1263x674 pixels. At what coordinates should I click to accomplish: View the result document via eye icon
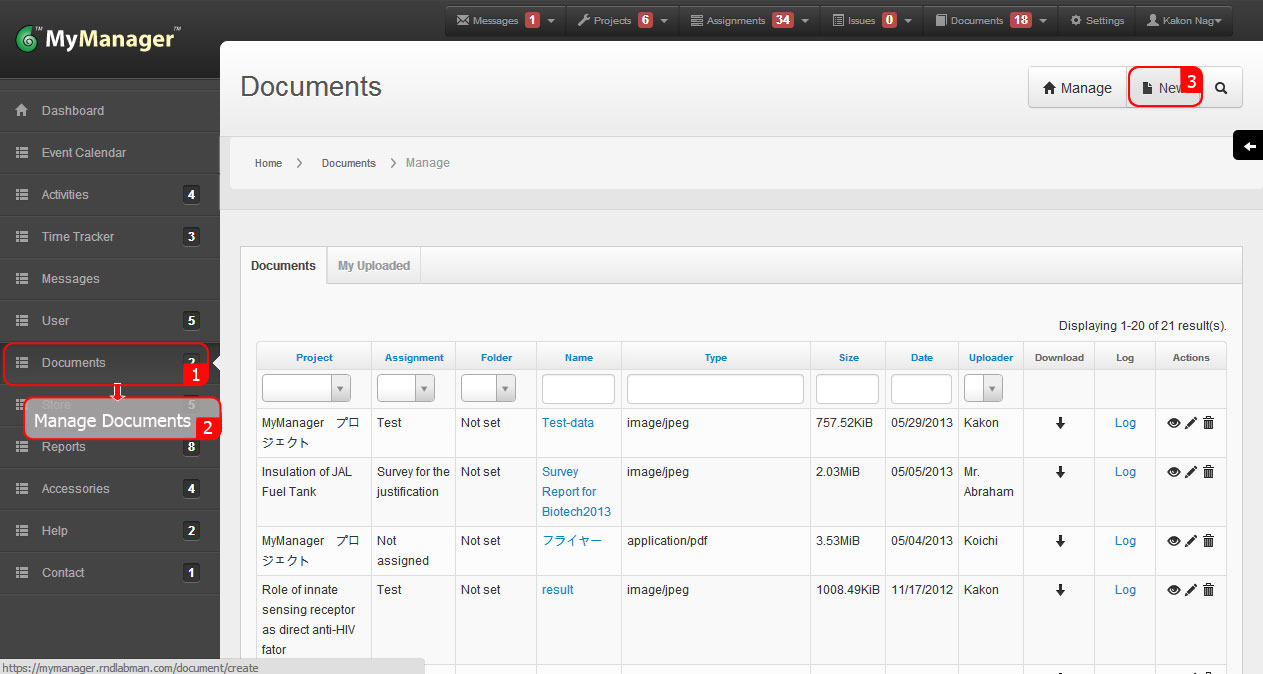tap(1174, 590)
